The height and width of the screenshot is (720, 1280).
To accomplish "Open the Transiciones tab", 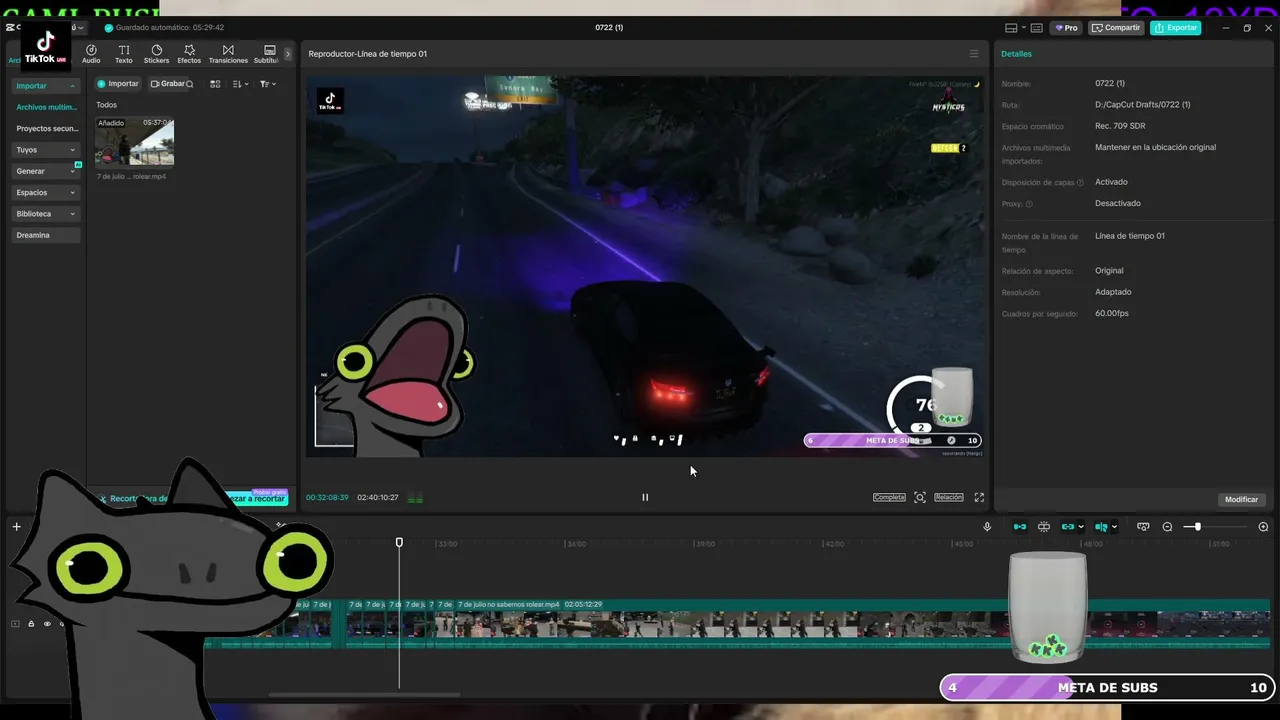I will 228,54.
